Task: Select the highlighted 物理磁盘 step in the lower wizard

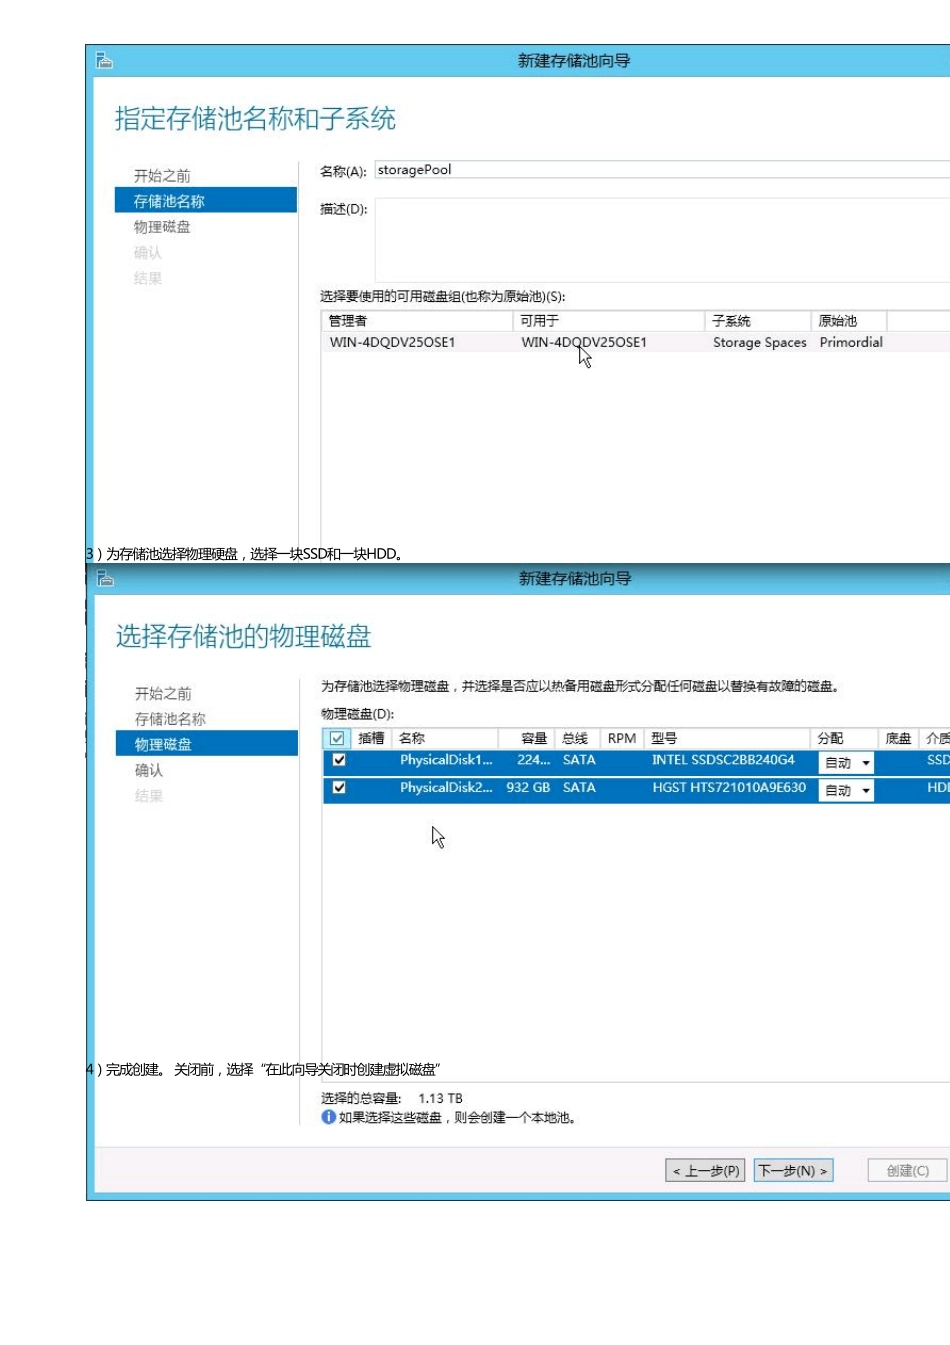Action: pyautogui.click(x=207, y=743)
